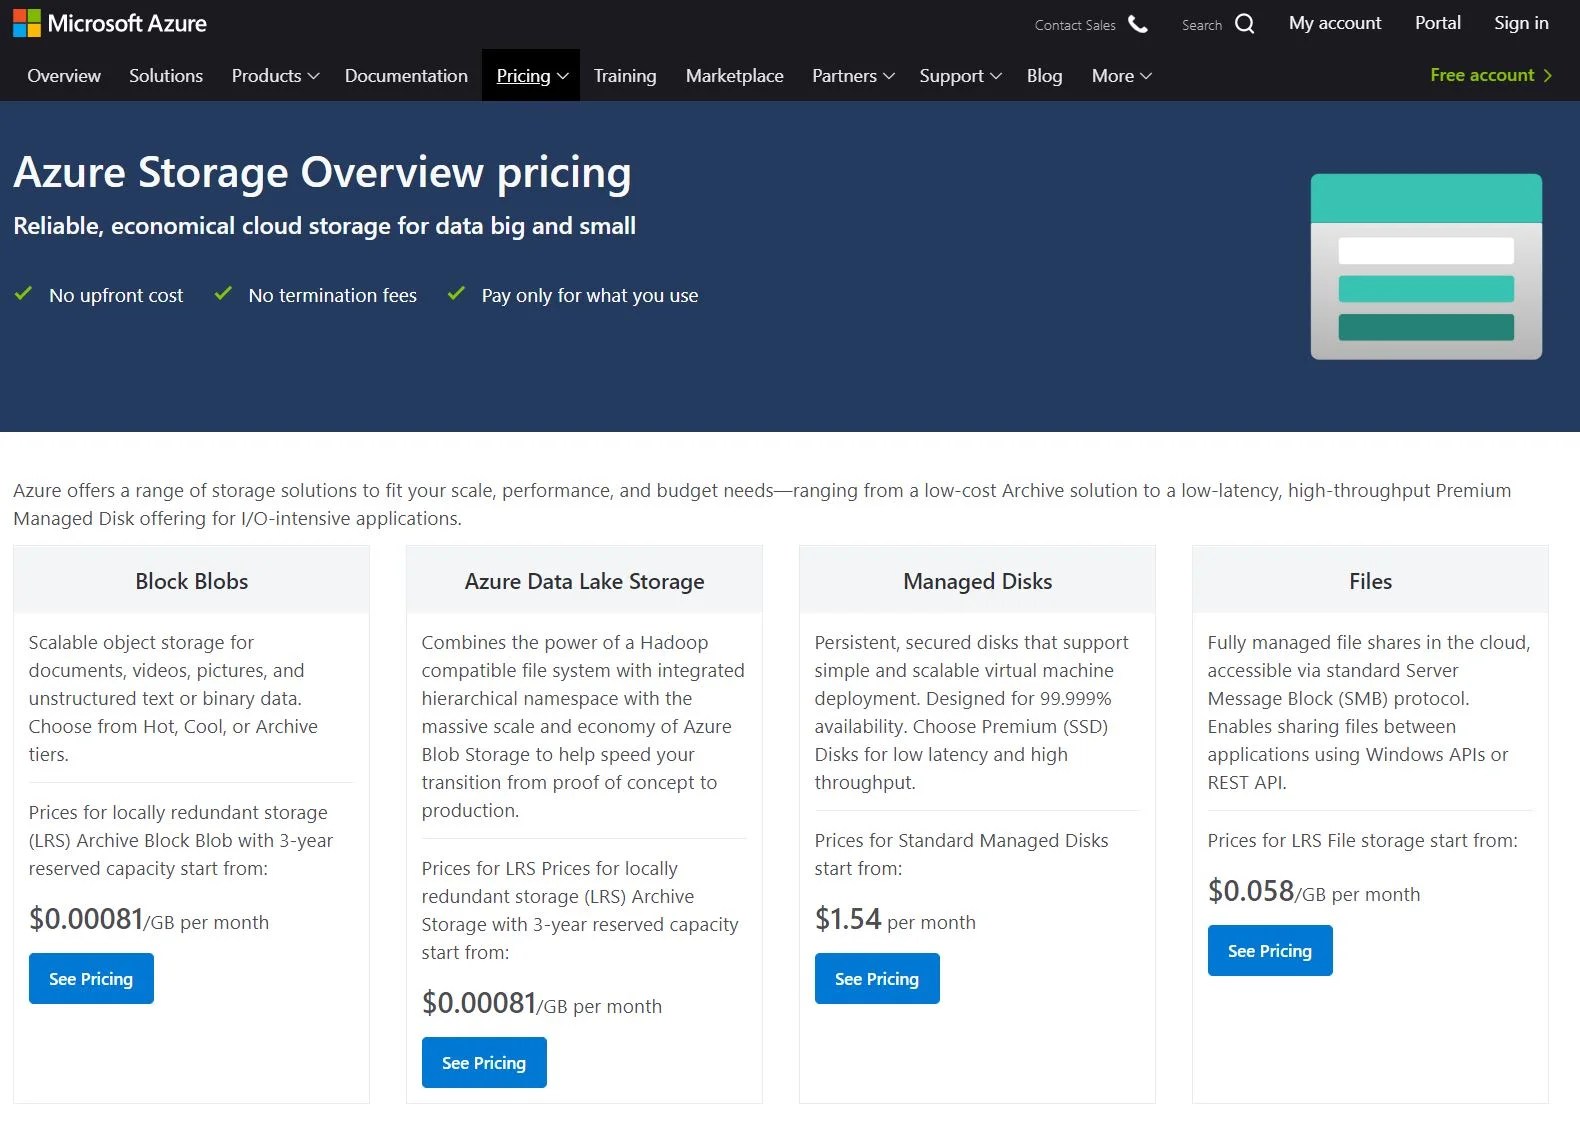Click the Managed Disks card heading
Screen dimensions: 1580x1124
(x=978, y=581)
